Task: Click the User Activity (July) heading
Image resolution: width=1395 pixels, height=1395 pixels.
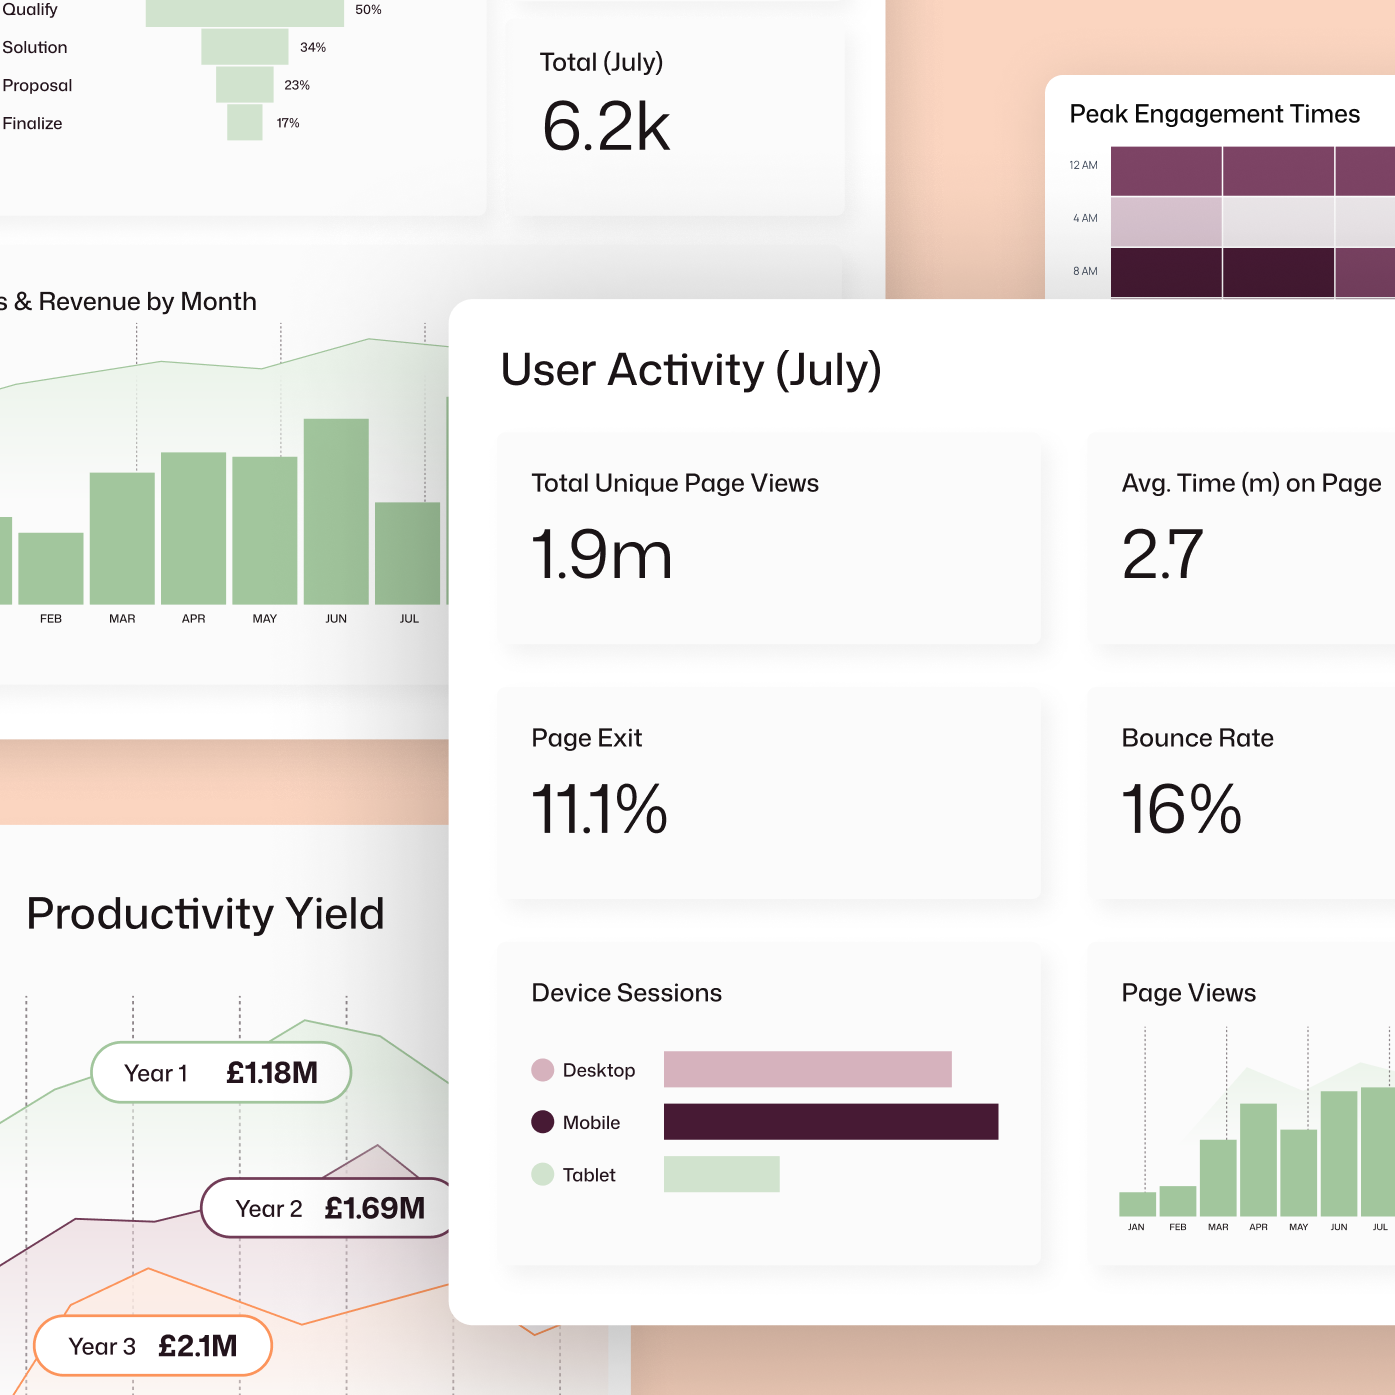Action: point(691,370)
